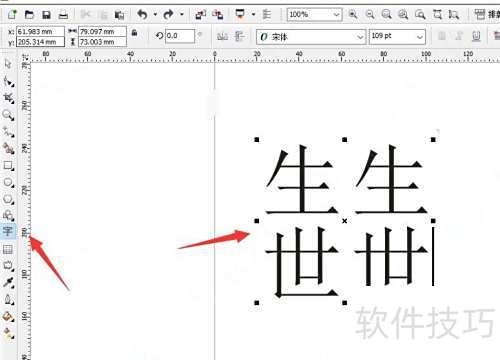
Task: Toggle underline text formatting
Action: coord(476,36)
